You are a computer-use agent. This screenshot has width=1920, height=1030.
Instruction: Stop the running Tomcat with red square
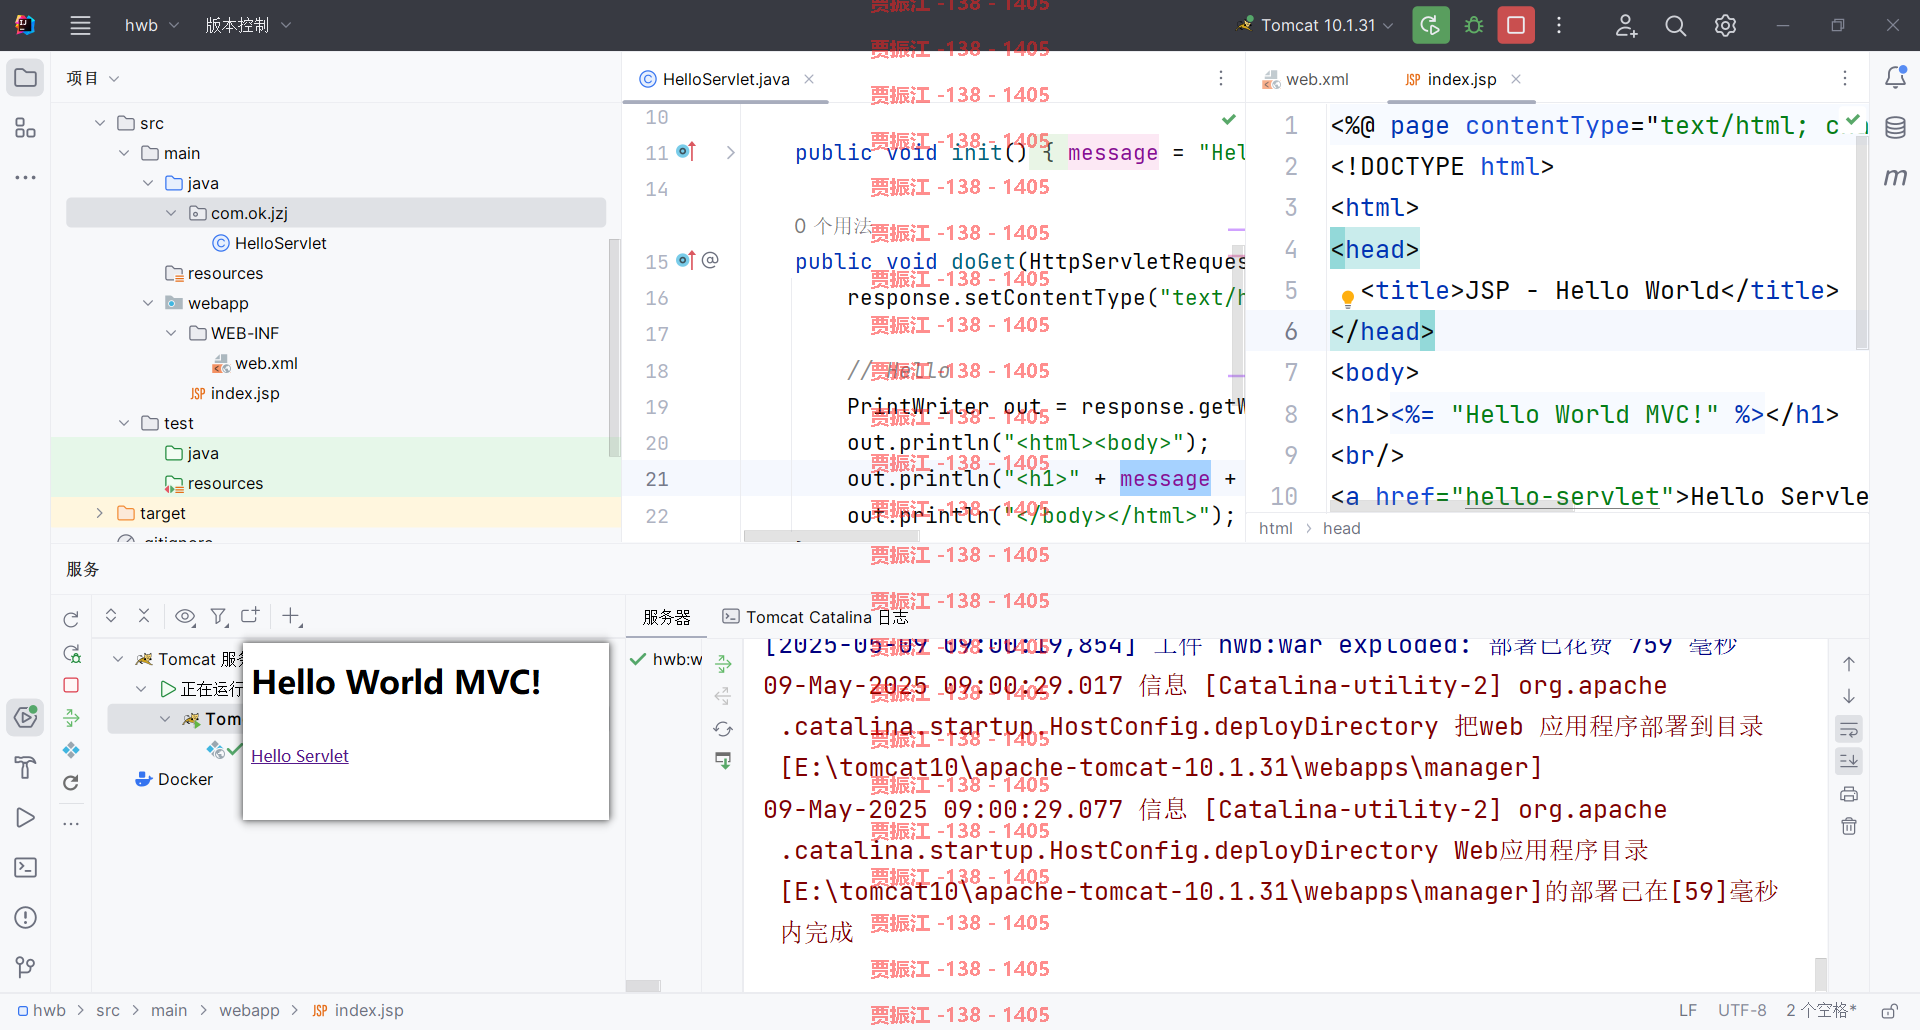[x=1516, y=26]
